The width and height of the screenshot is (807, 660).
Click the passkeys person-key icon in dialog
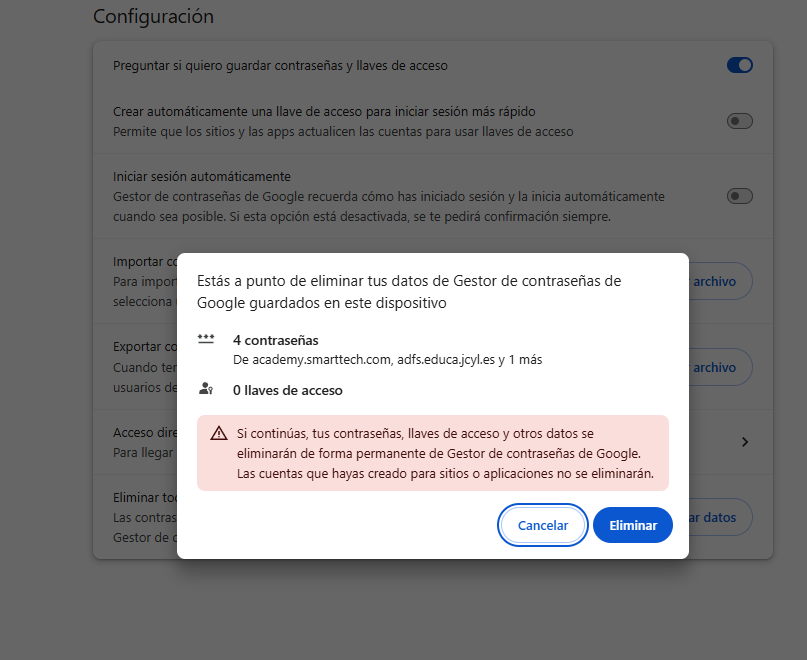206,389
